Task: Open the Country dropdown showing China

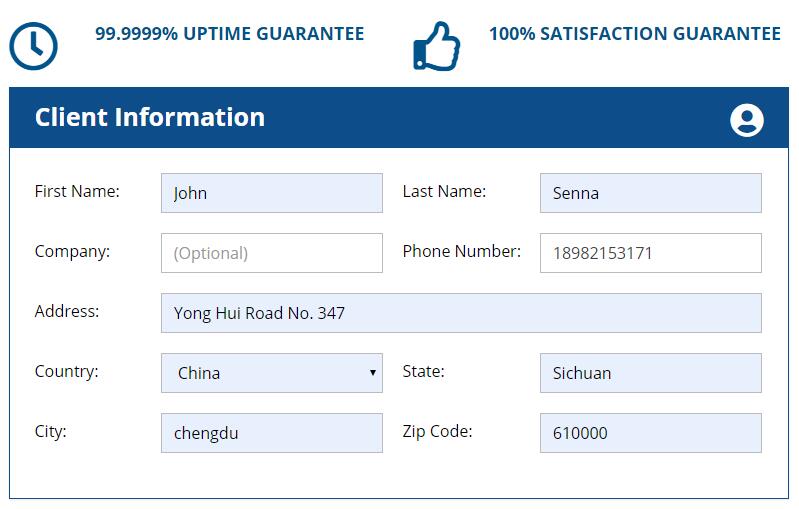Action: tap(272, 373)
